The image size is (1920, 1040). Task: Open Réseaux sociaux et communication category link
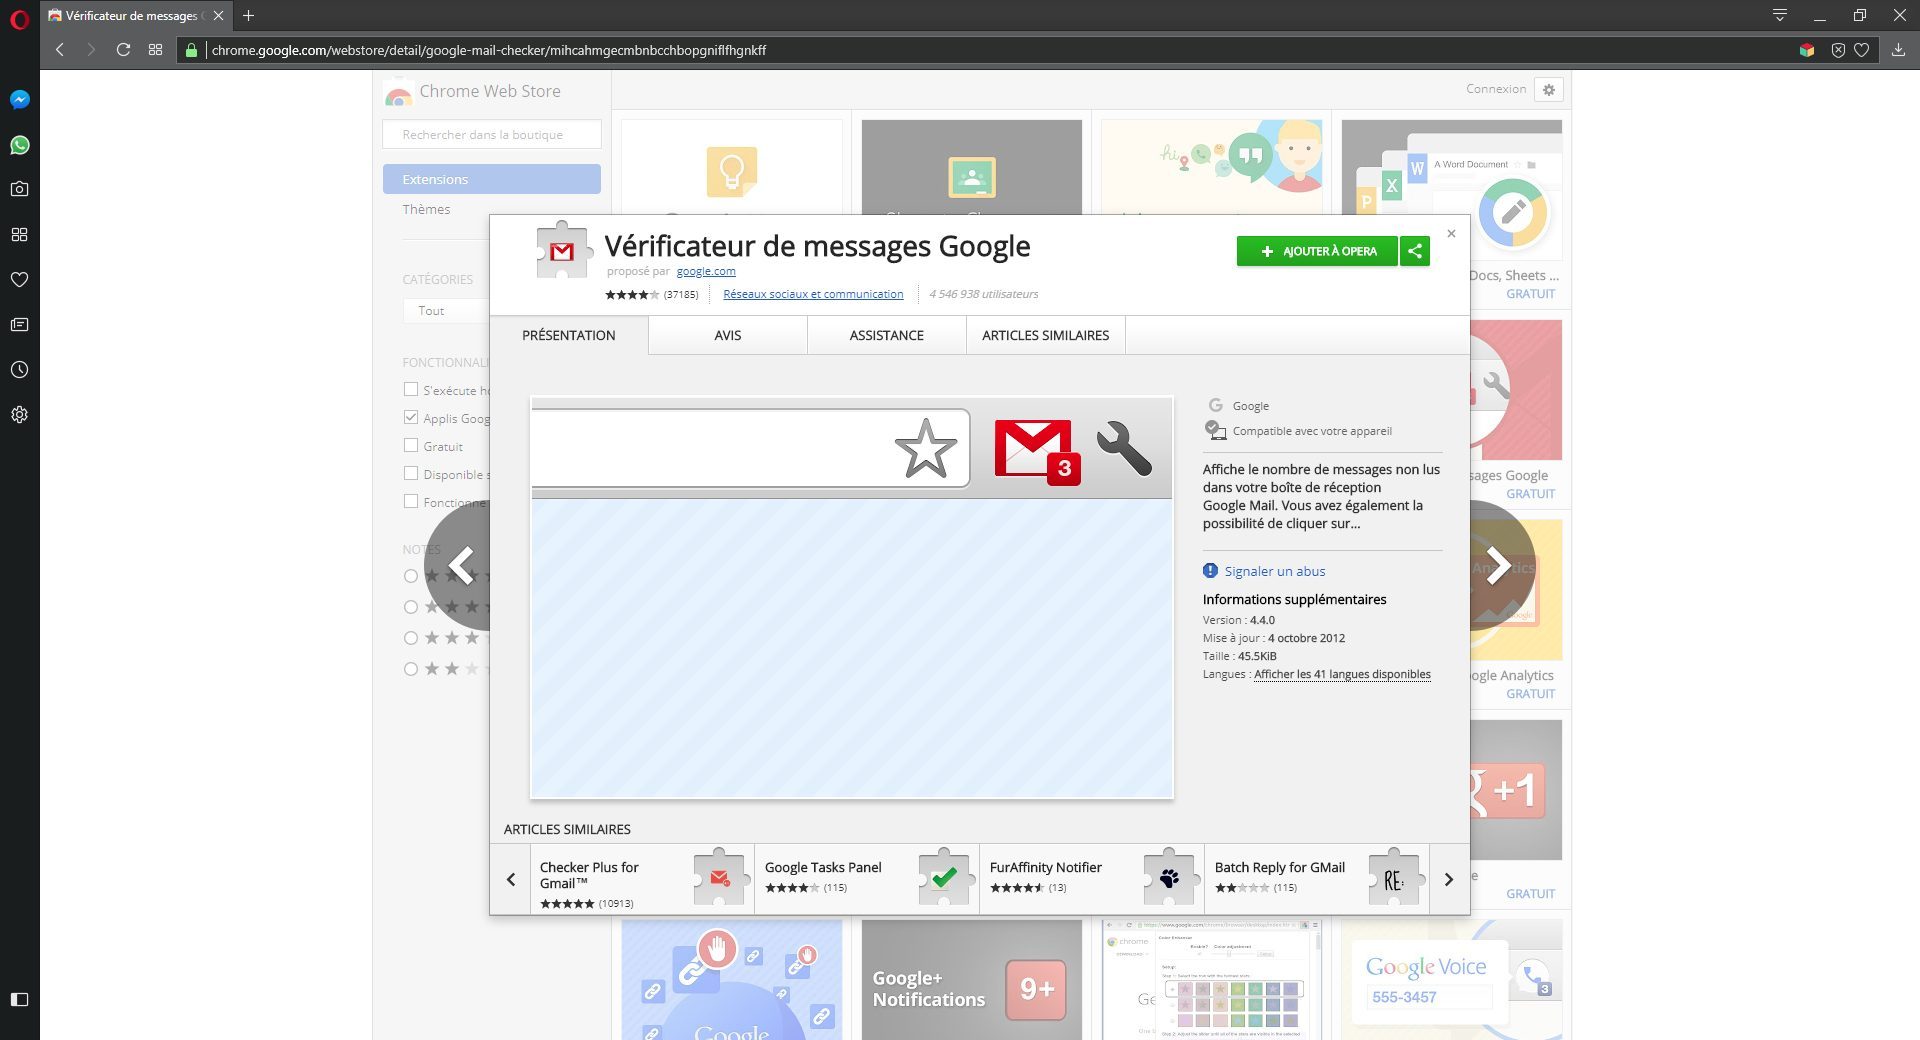pyautogui.click(x=813, y=294)
